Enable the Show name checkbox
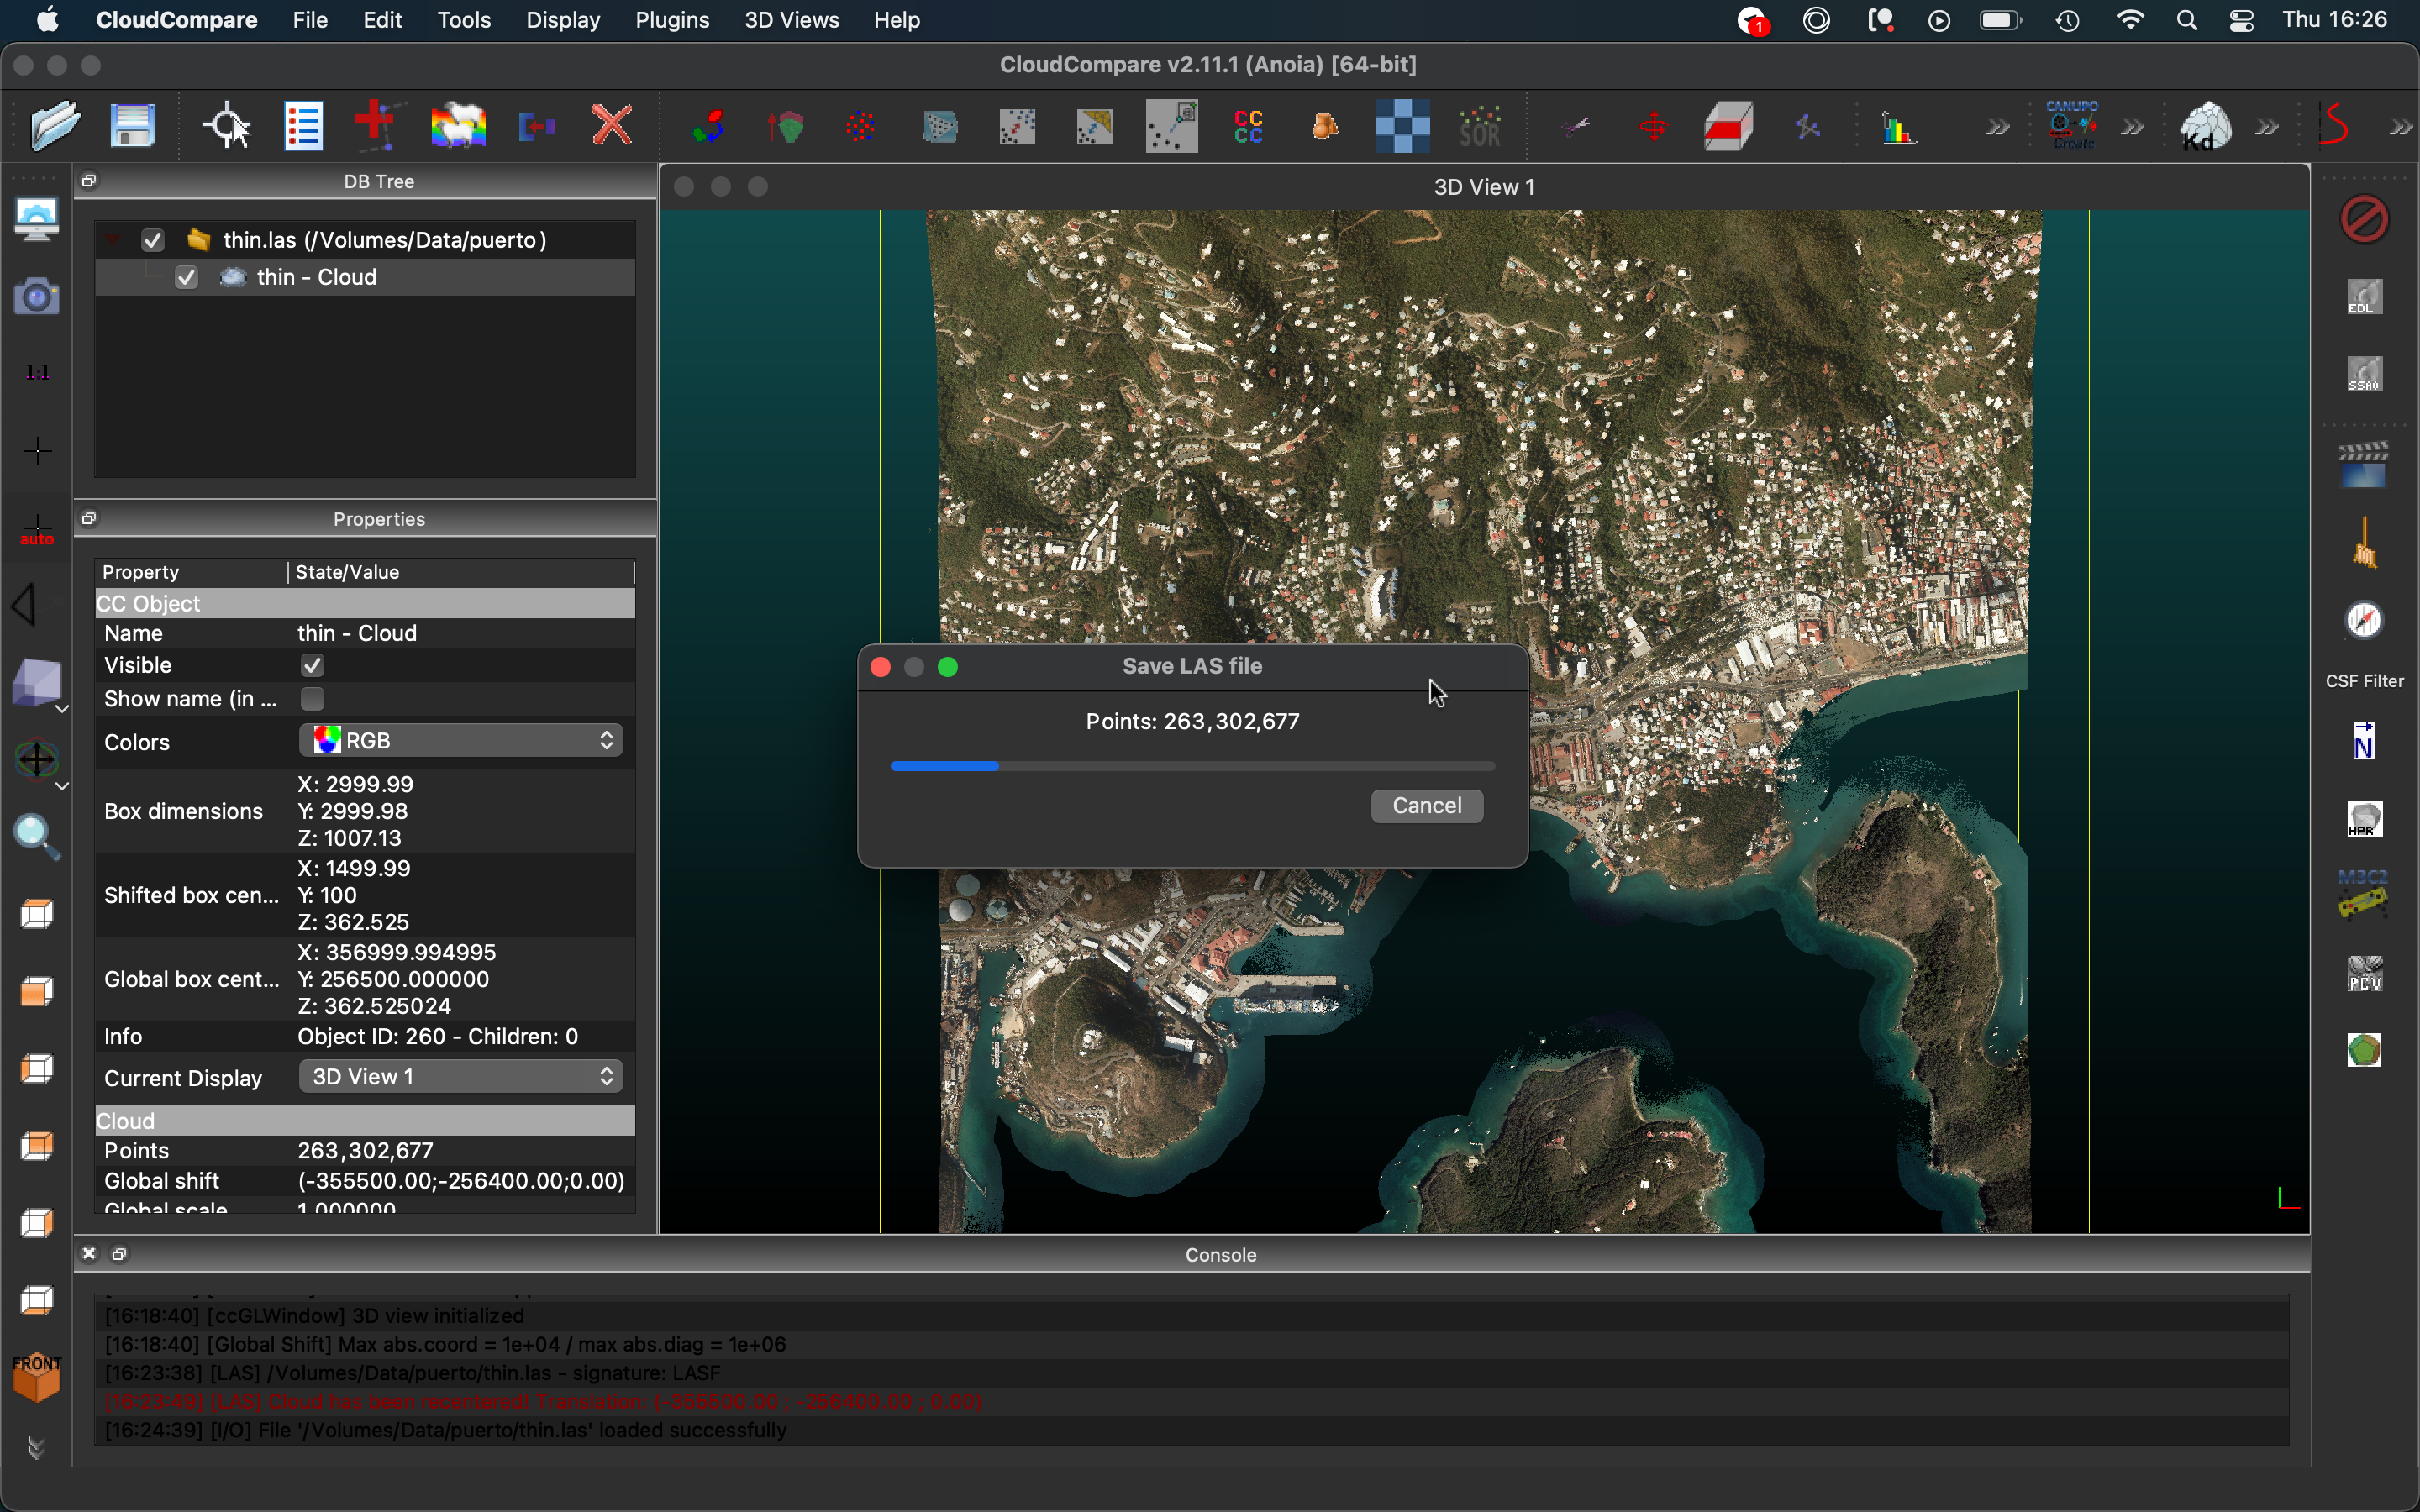 click(x=313, y=698)
